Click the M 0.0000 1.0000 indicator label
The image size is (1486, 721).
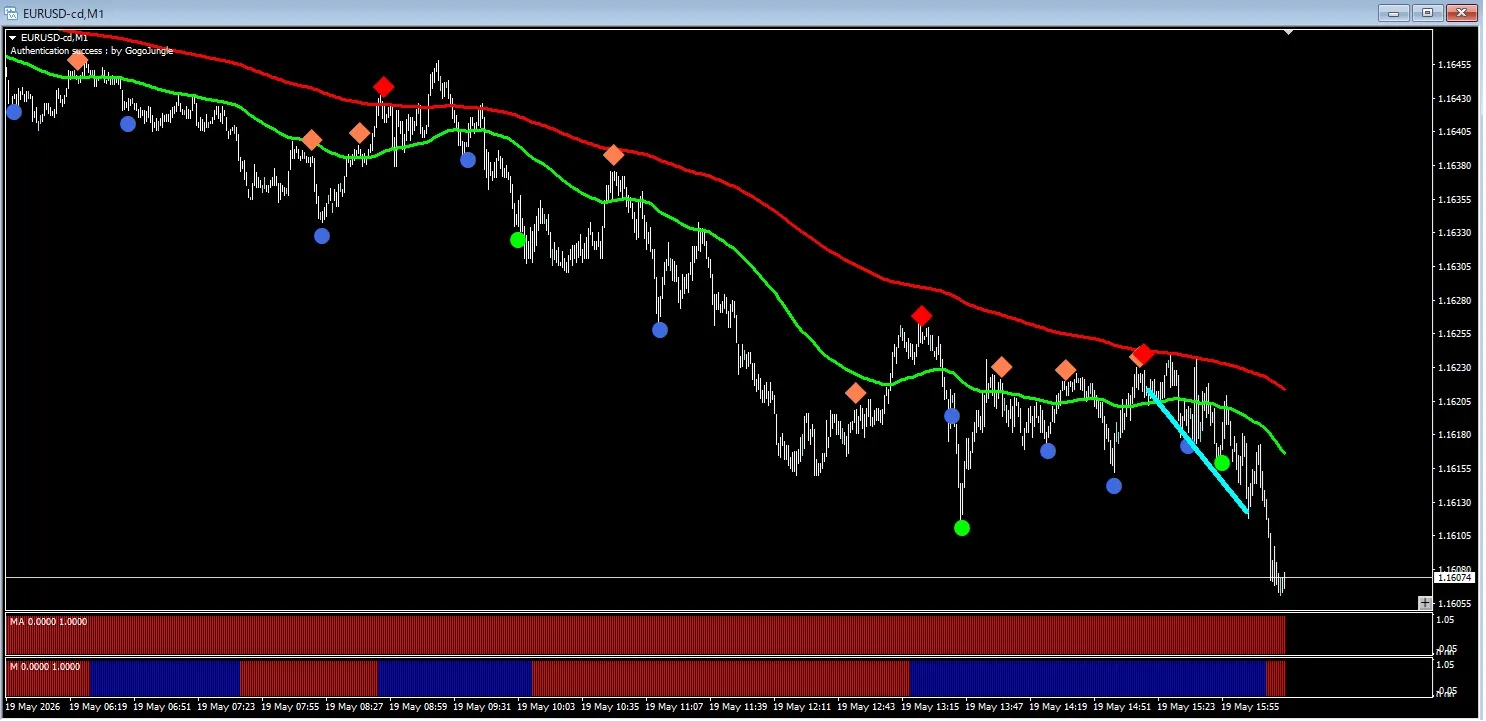(x=44, y=666)
